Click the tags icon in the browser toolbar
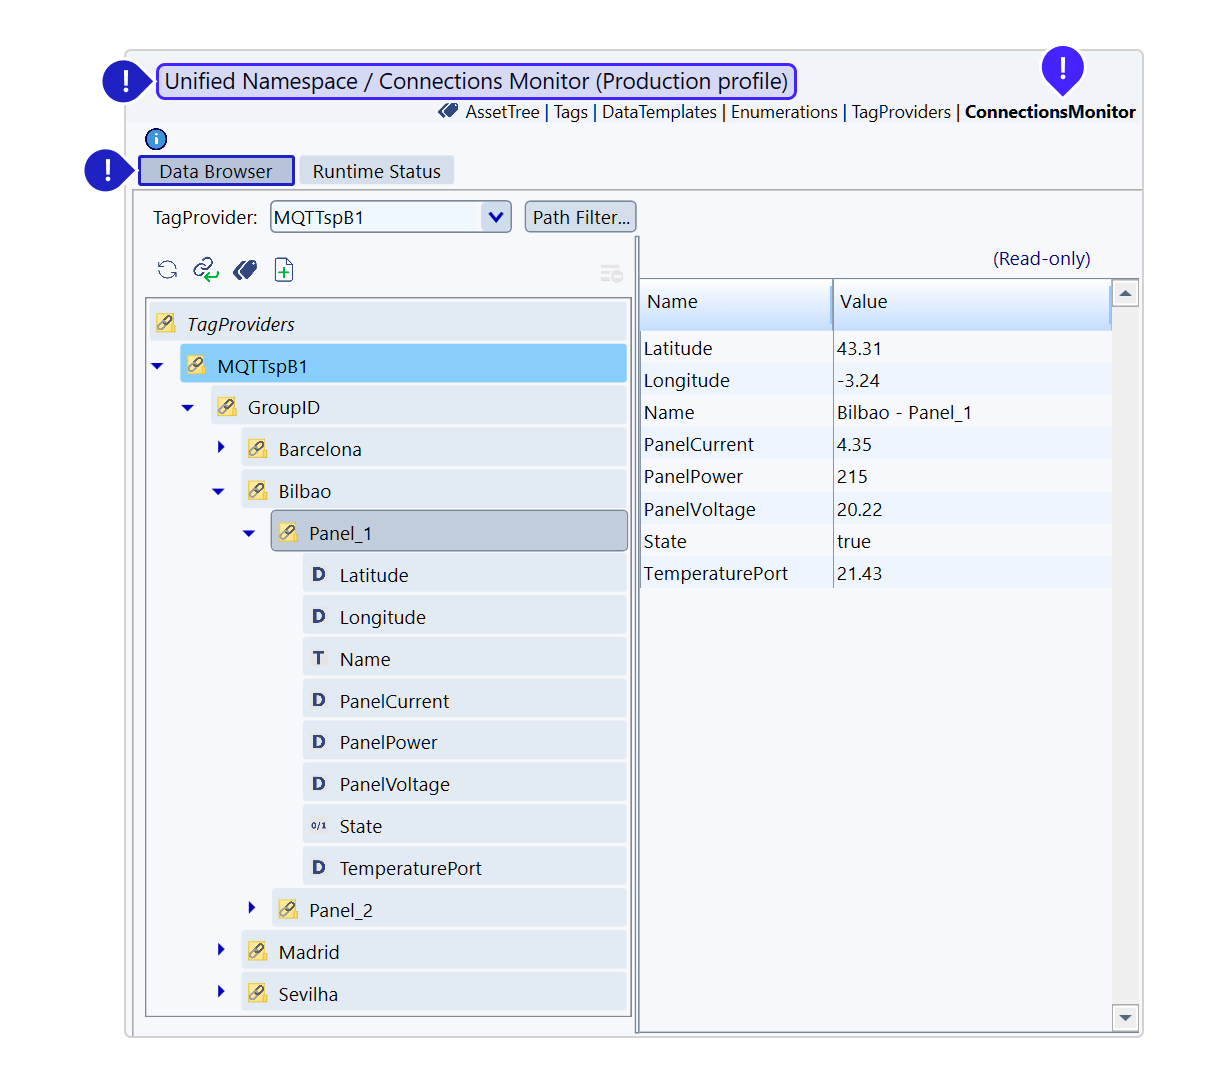 point(245,270)
